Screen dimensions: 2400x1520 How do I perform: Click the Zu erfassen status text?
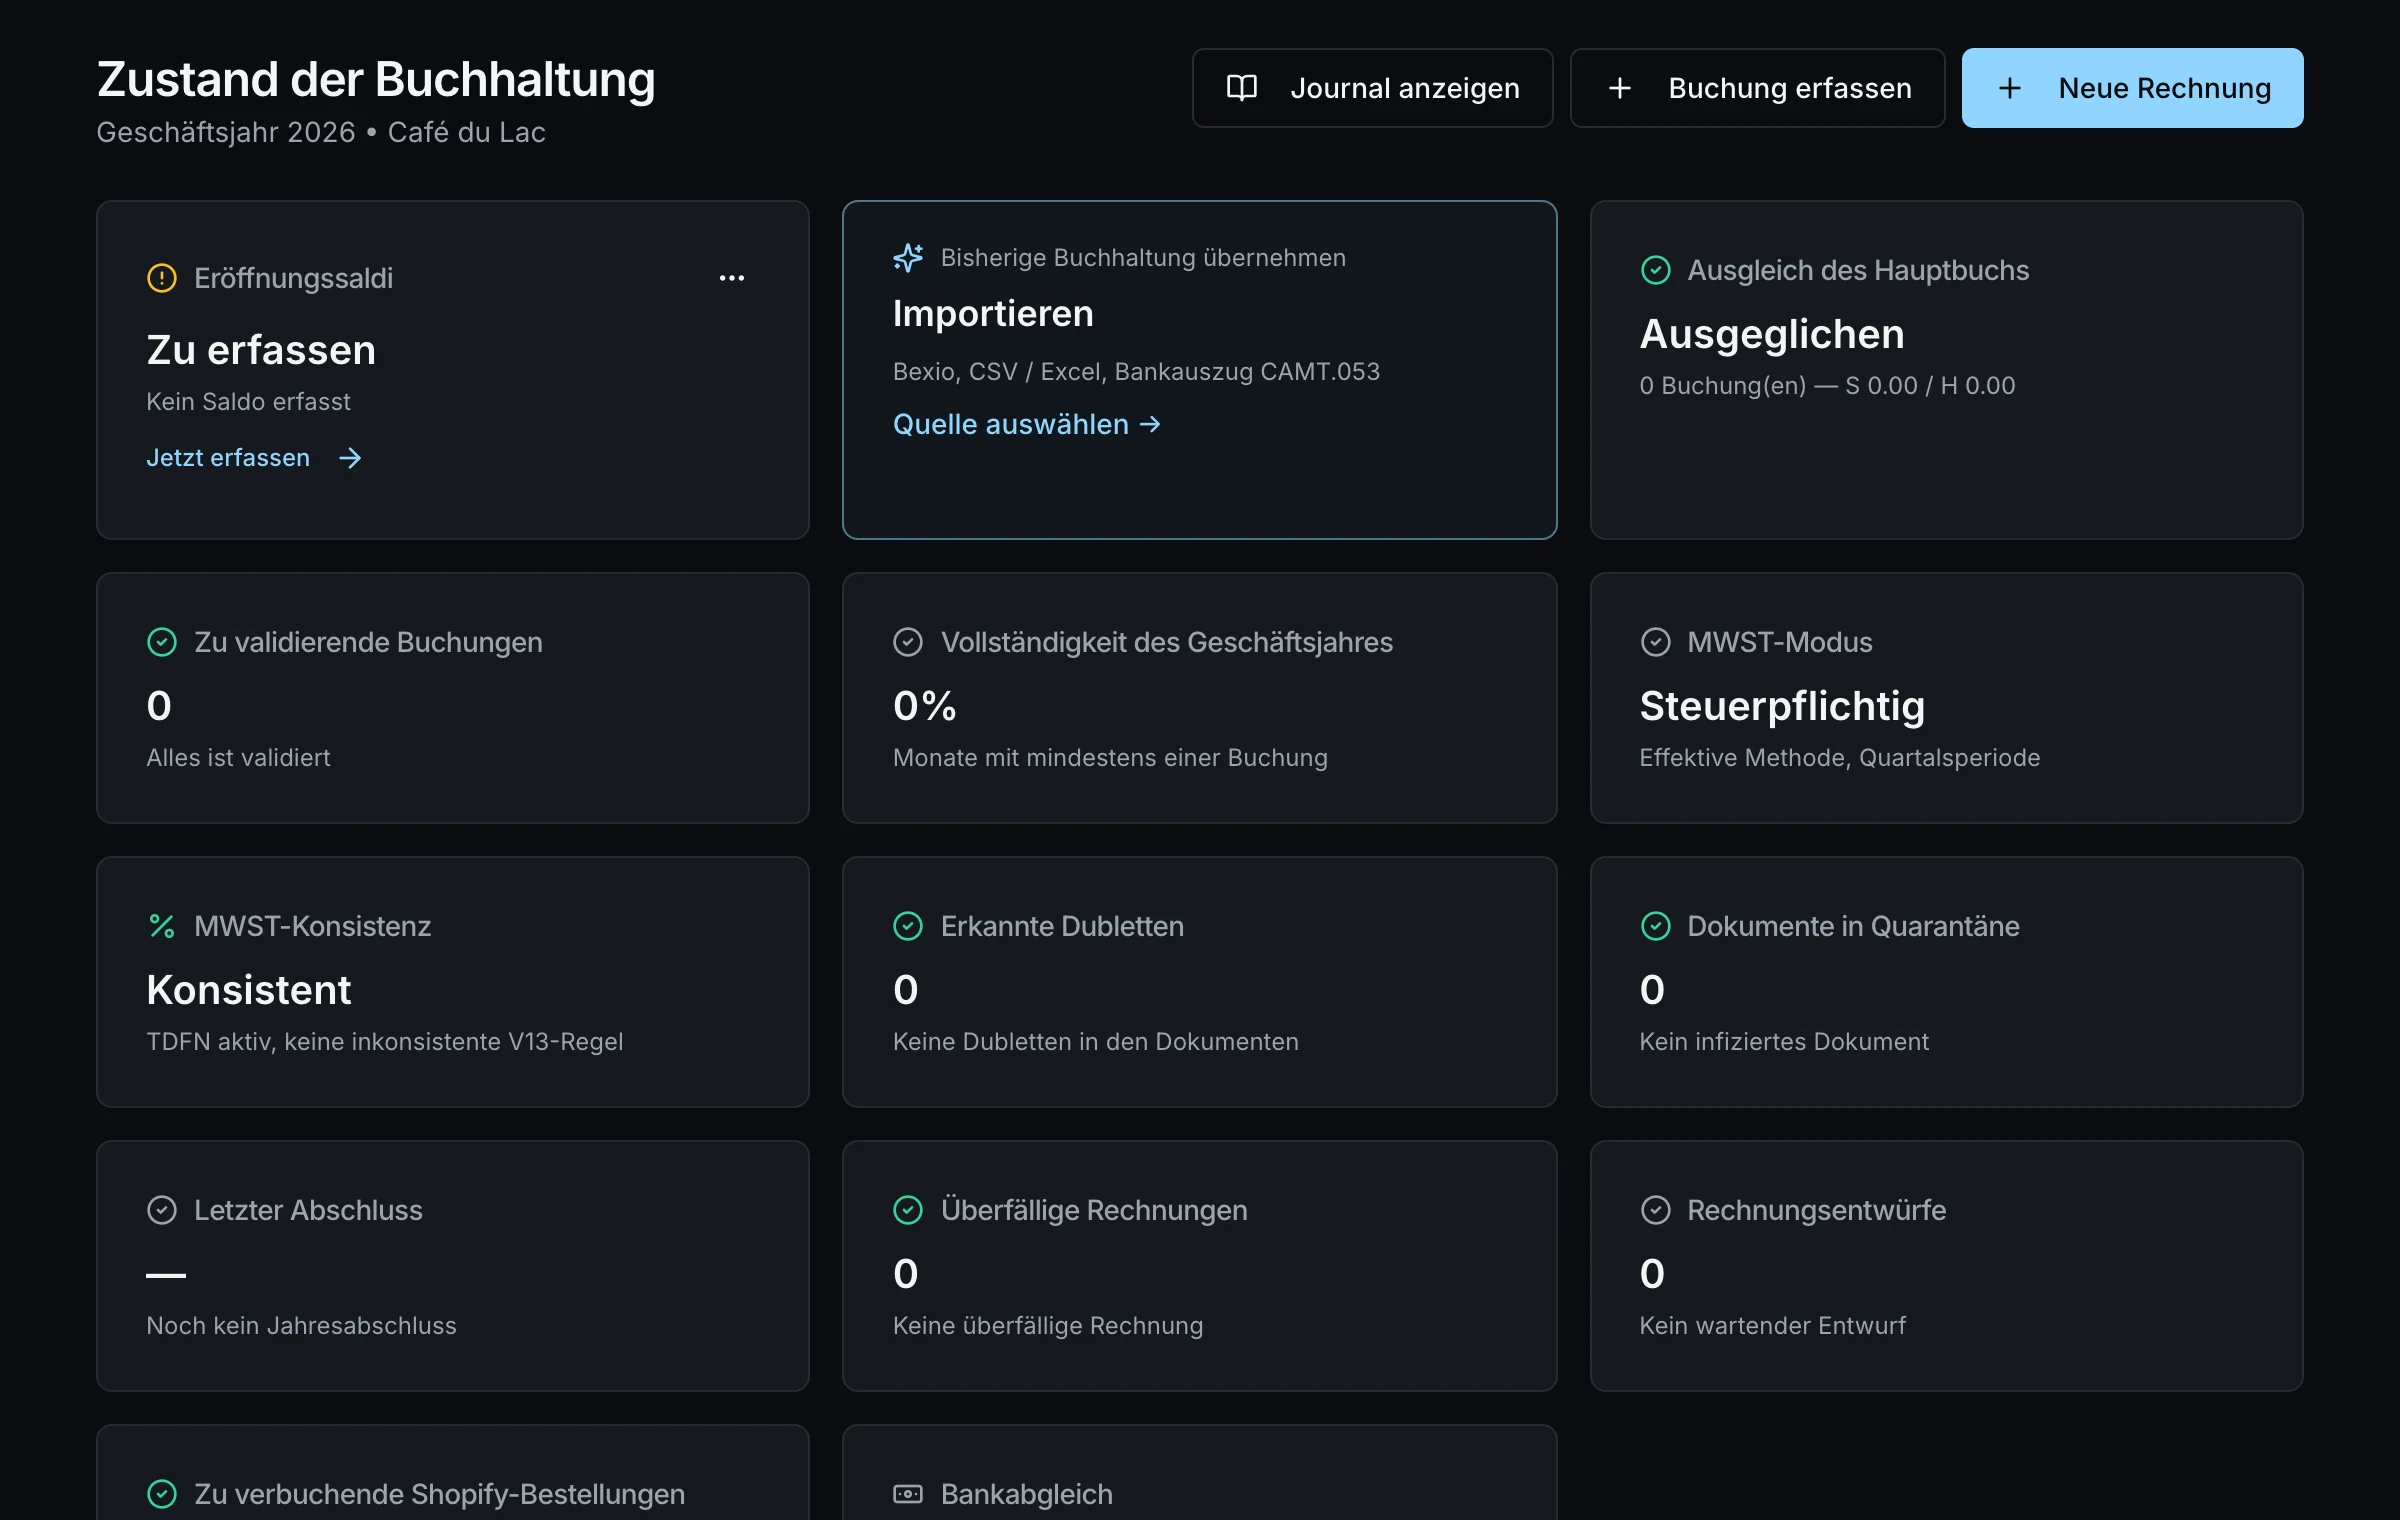click(x=261, y=350)
